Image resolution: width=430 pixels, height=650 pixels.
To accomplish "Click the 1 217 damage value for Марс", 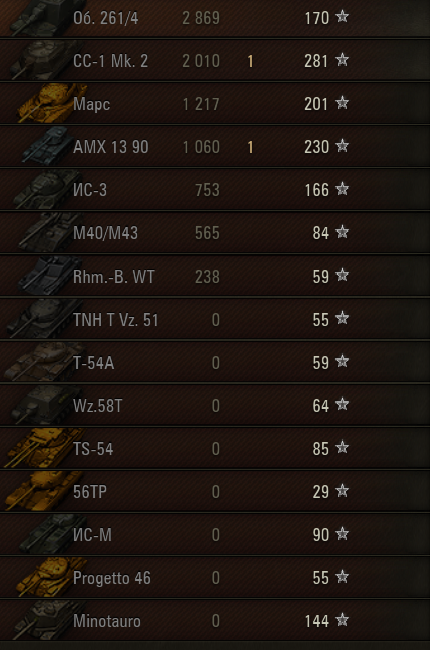I will [201, 104].
